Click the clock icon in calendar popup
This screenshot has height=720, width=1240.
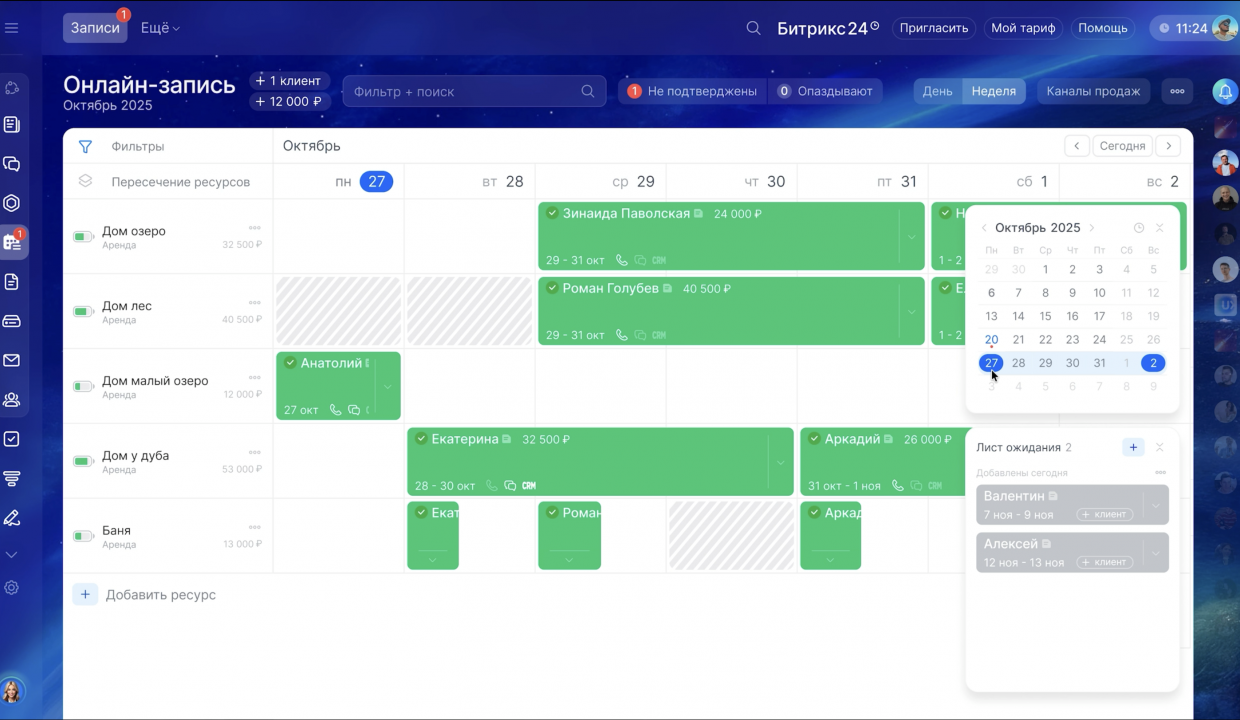click(x=1139, y=228)
